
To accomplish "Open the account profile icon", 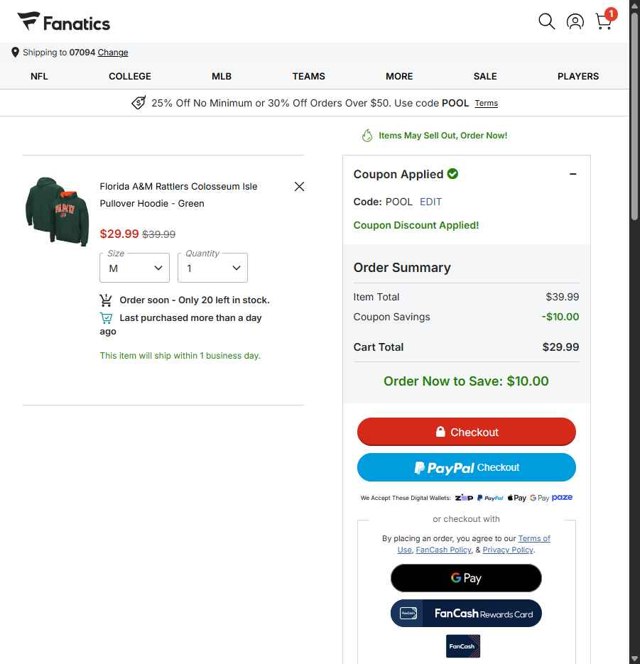I will [575, 21].
